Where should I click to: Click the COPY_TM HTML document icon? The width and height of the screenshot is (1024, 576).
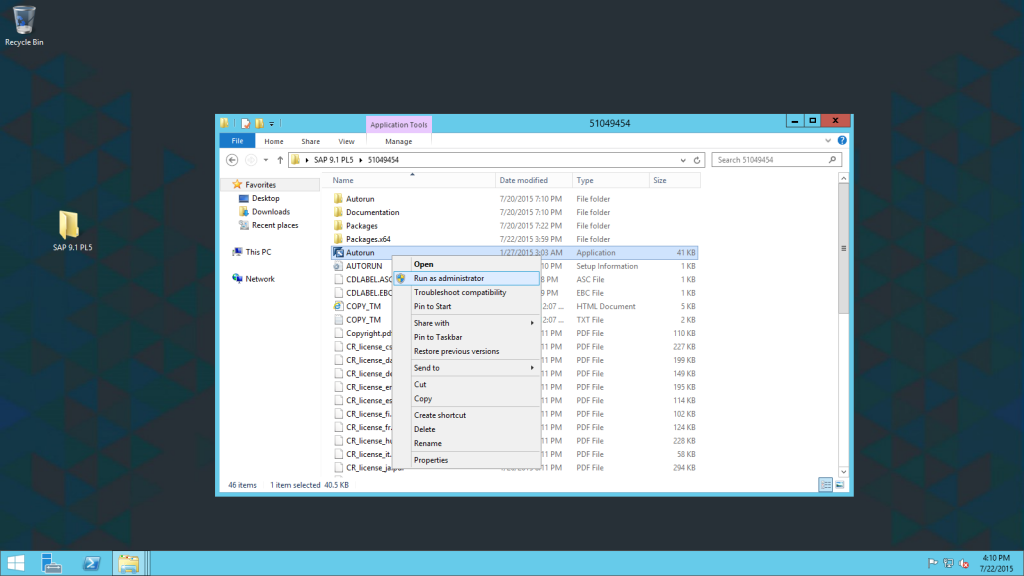tap(338, 306)
